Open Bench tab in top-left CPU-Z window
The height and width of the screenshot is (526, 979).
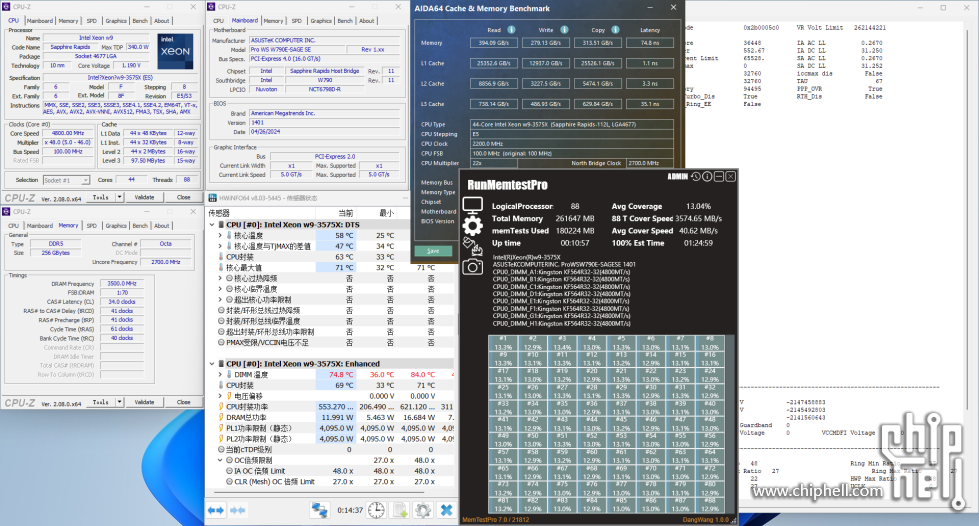pos(140,21)
